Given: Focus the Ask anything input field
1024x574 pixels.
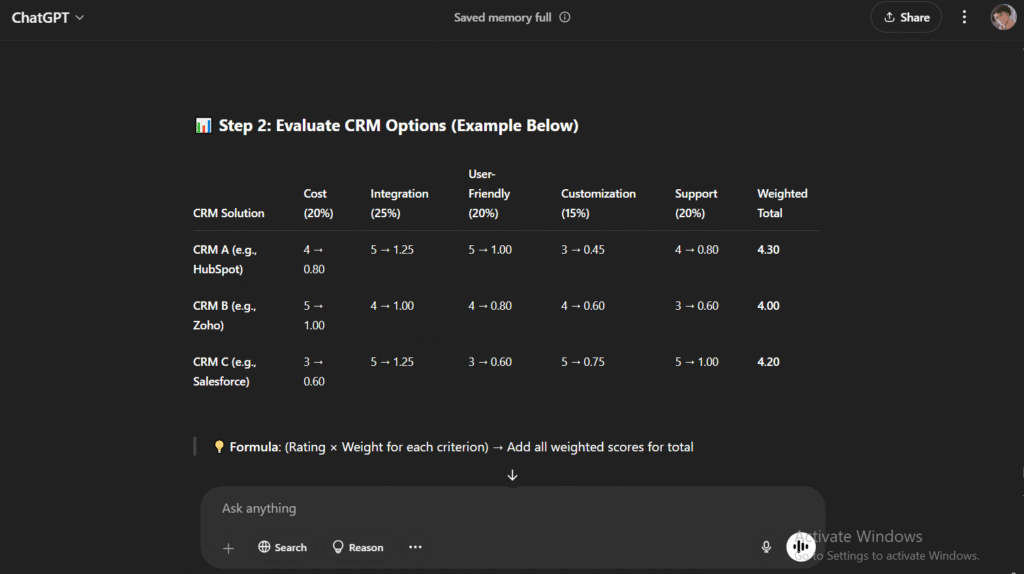Looking at the screenshot, I should click(513, 508).
